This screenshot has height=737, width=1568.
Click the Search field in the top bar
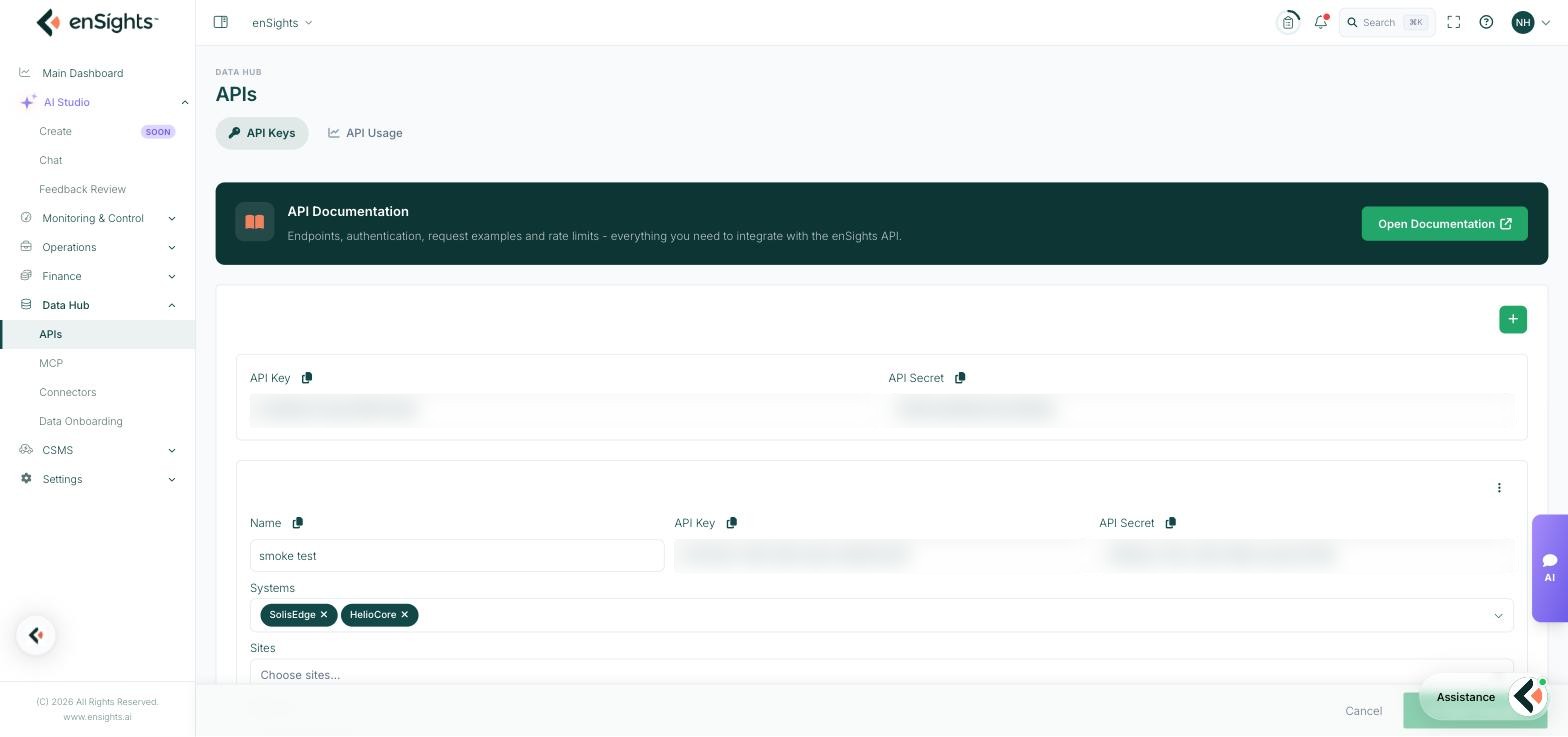(1387, 22)
